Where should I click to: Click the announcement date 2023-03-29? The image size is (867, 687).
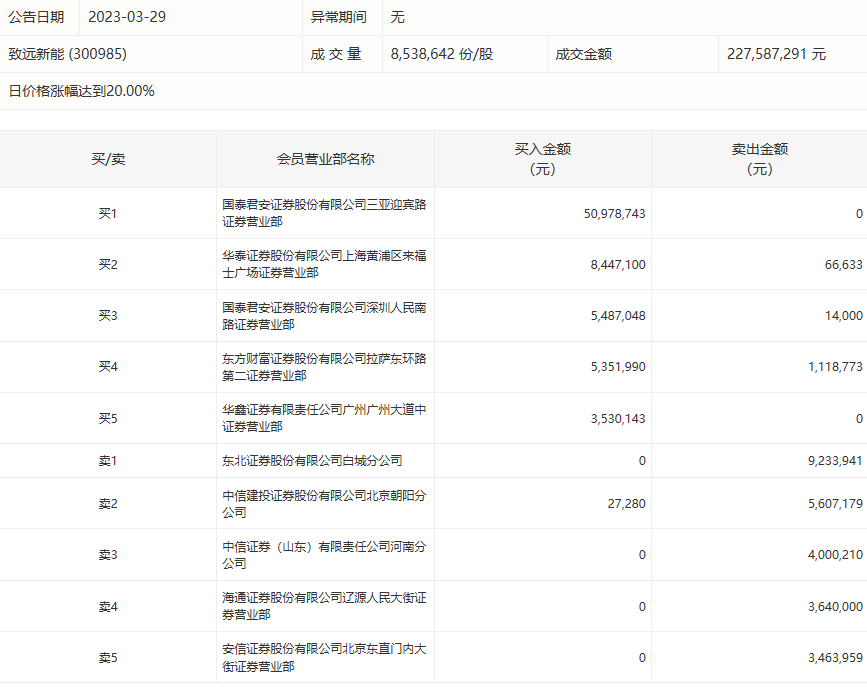tap(127, 17)
